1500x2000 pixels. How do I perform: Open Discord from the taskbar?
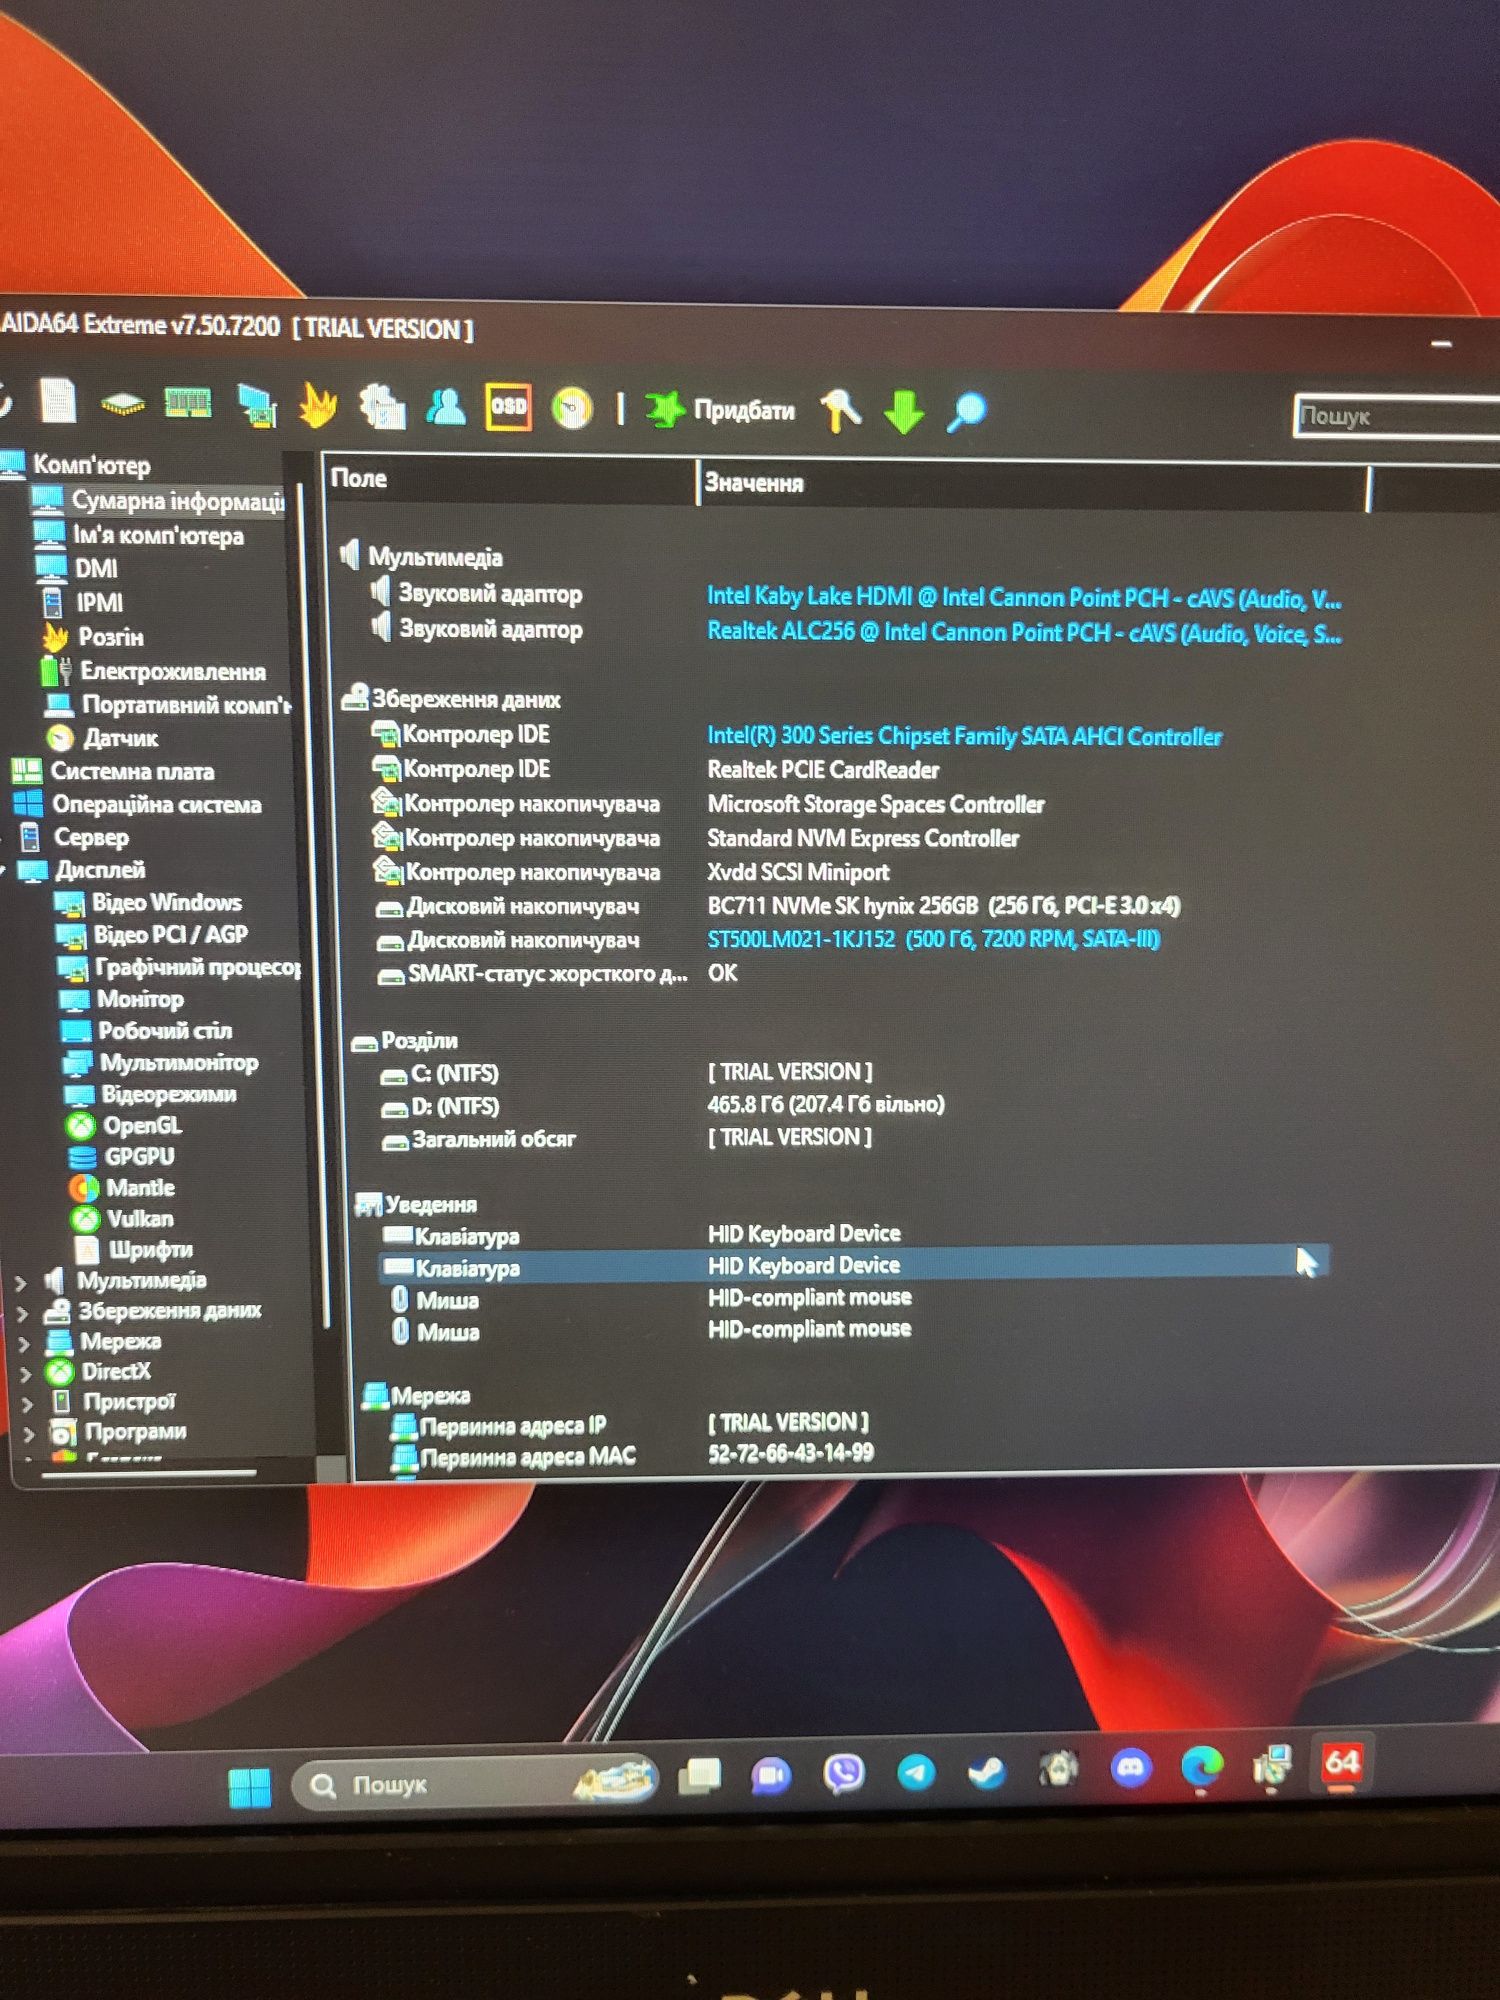(x=1130, y=1768)
